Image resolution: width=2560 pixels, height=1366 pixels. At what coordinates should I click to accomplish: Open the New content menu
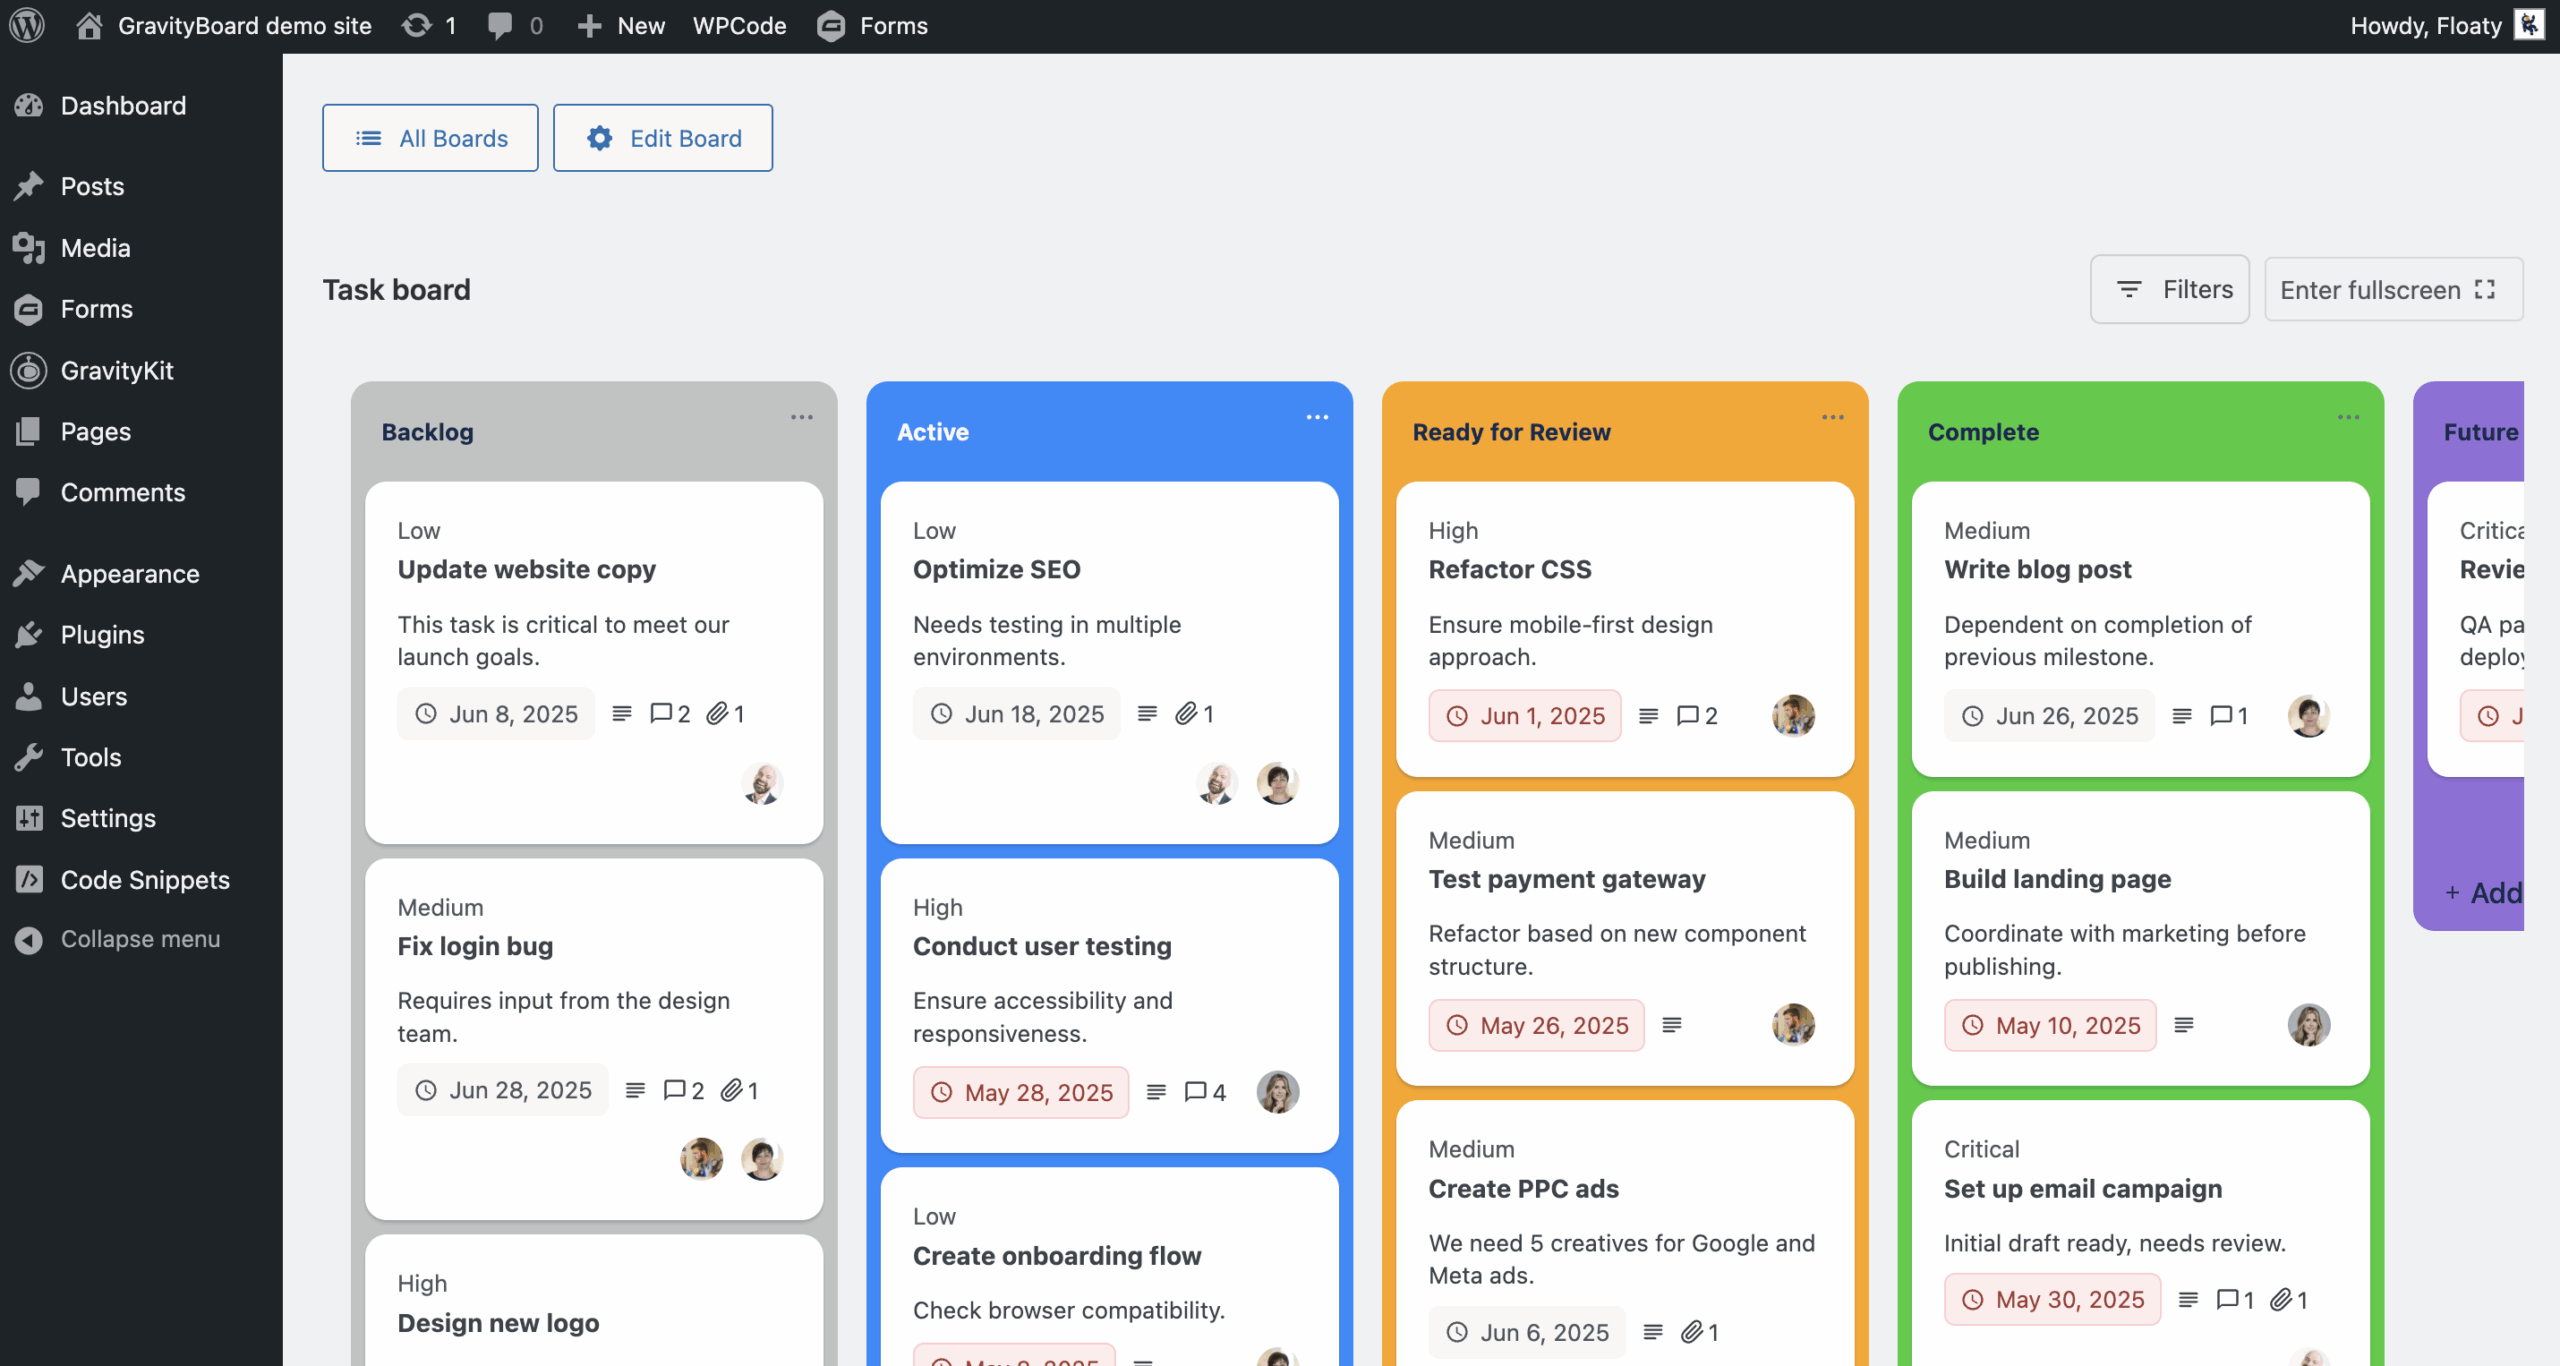[x=621, y=26]
